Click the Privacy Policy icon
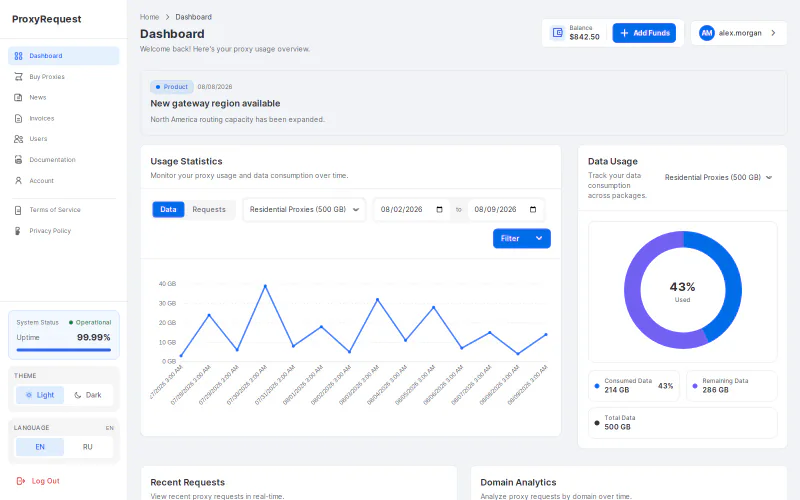Screen dimensions: 800x500 click(x=18, y=231)
